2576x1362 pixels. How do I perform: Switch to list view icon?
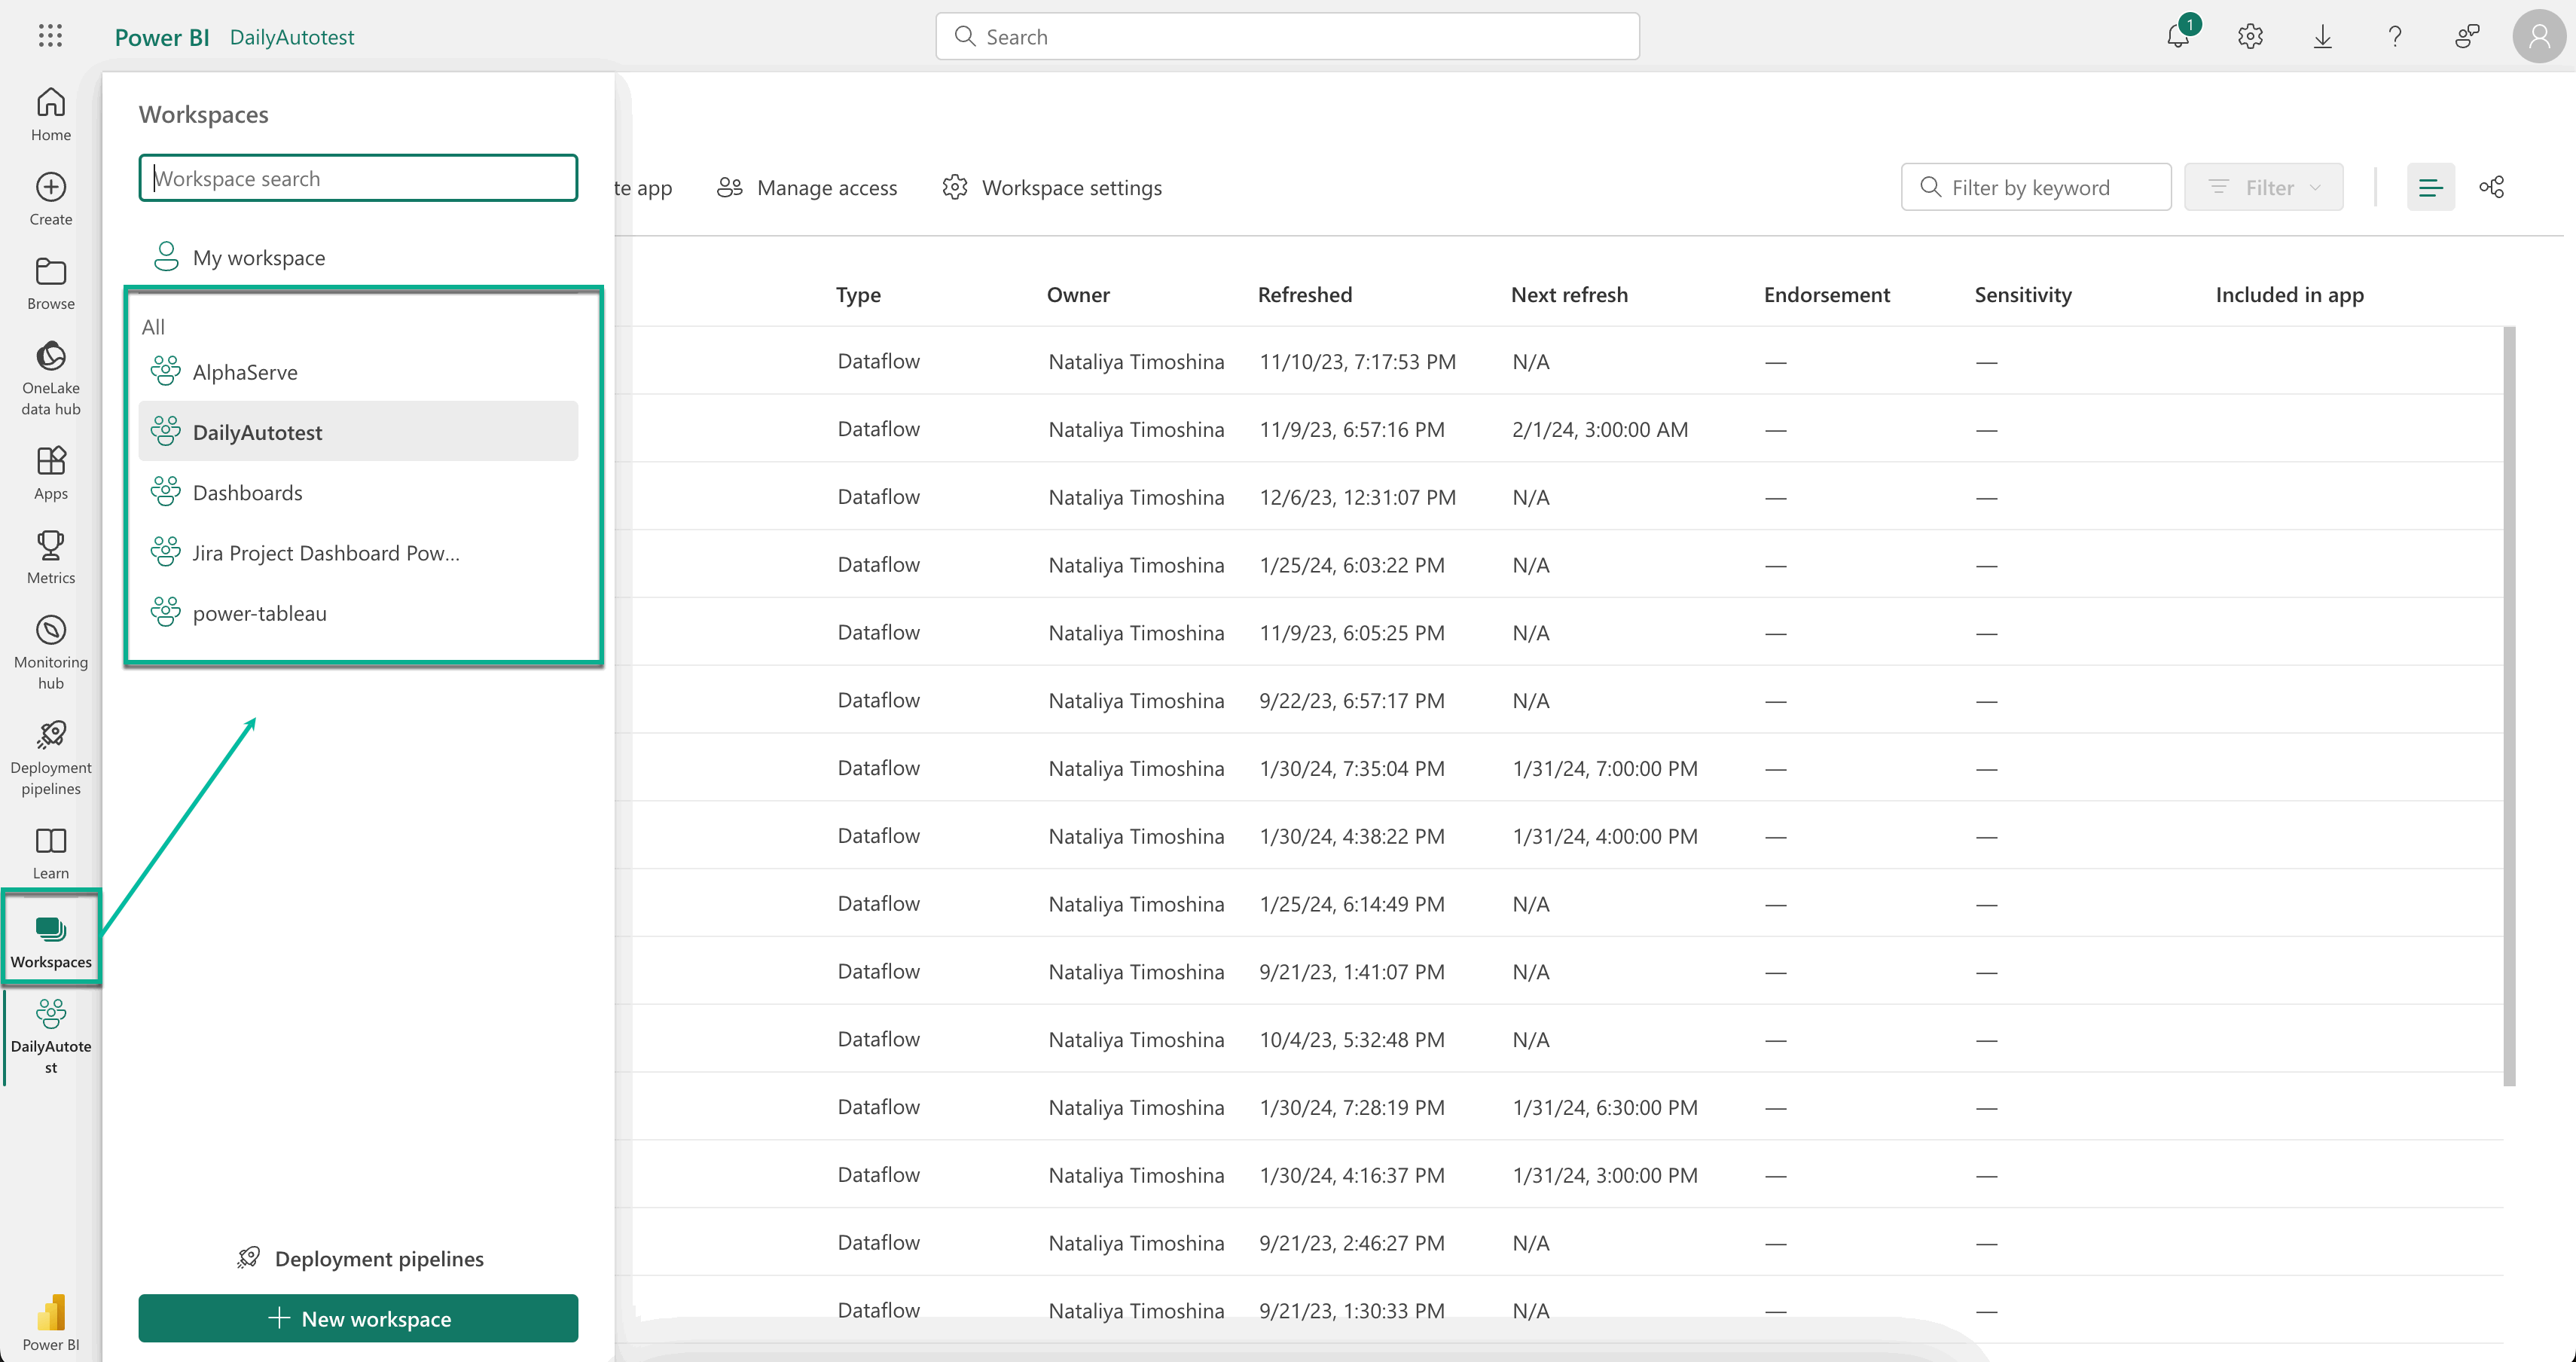coord(2430,187)
